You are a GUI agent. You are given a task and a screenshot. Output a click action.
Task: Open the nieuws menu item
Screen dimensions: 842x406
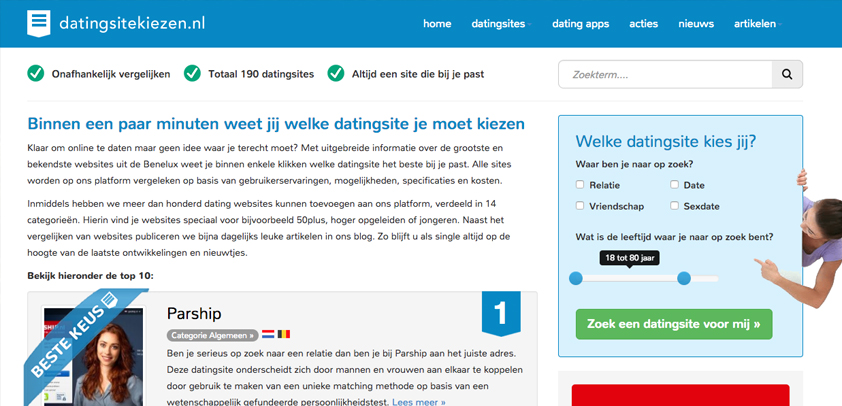[x=696, y=24]
